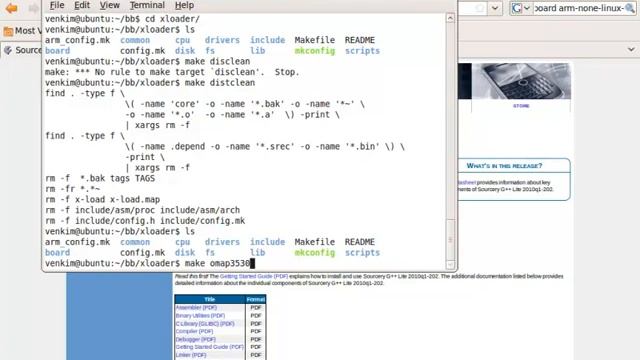Viewport: 640px width, 360px height.
Task: Click the Most Visited bookmarks folder icon
Action: pyautogui.click(x=8, y=31)
